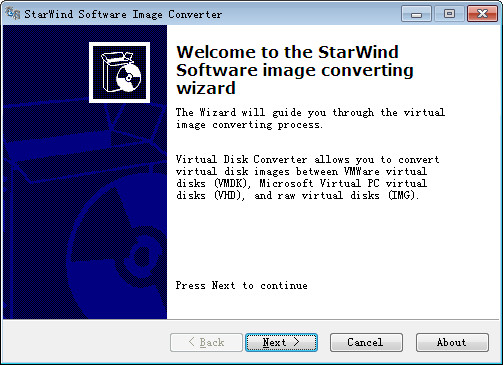Viewport: 503px width, 365px height.
Task: Open the About dialog
Action: (x=452, y=342)
